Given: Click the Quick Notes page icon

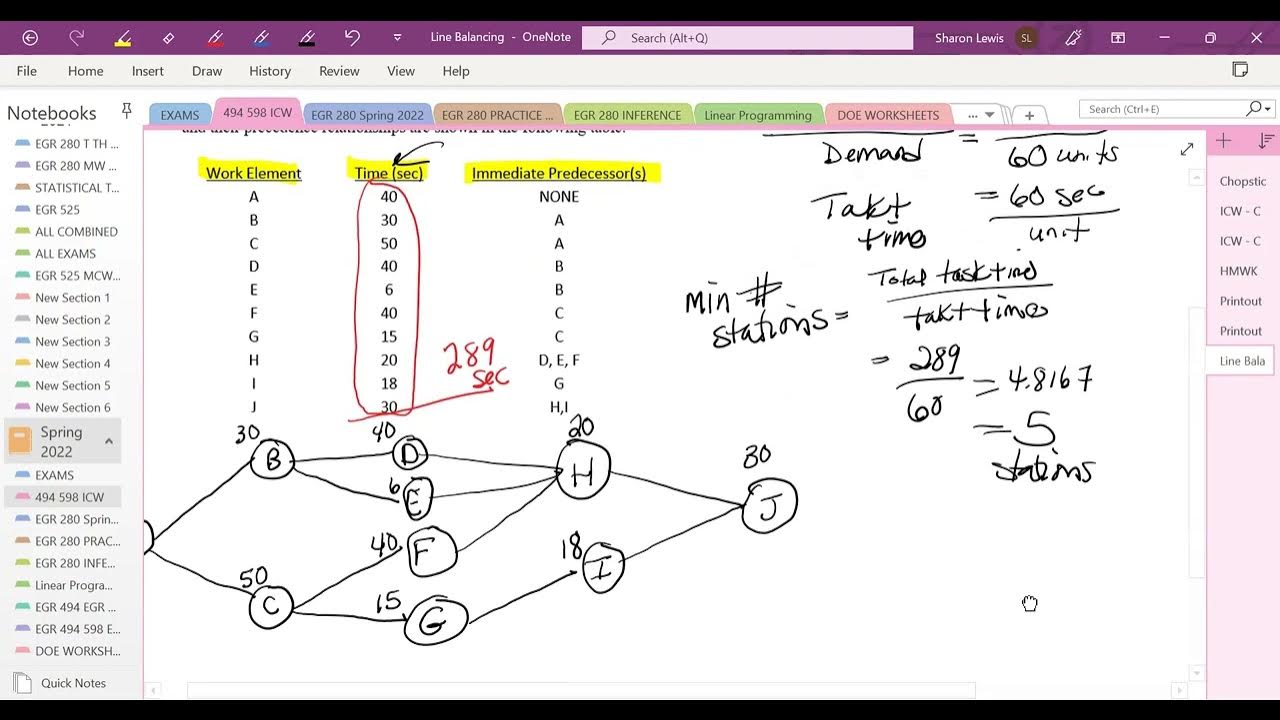Looking at the screenshot, I should pyautogui.click(x=22, y=683).
